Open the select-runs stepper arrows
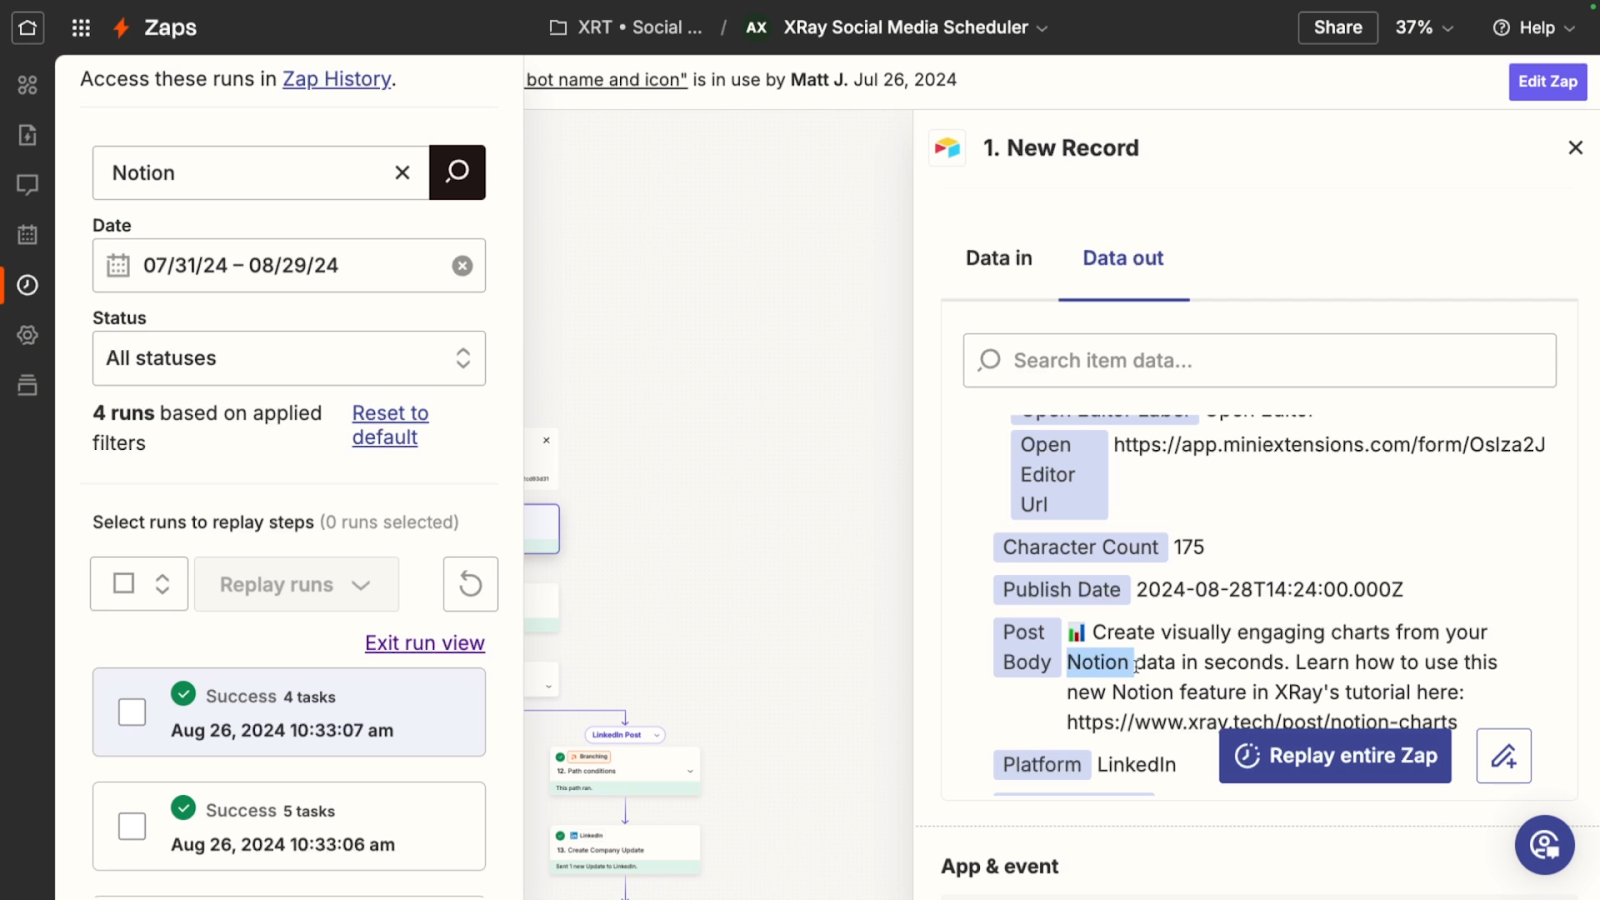 tap(163, 584)
